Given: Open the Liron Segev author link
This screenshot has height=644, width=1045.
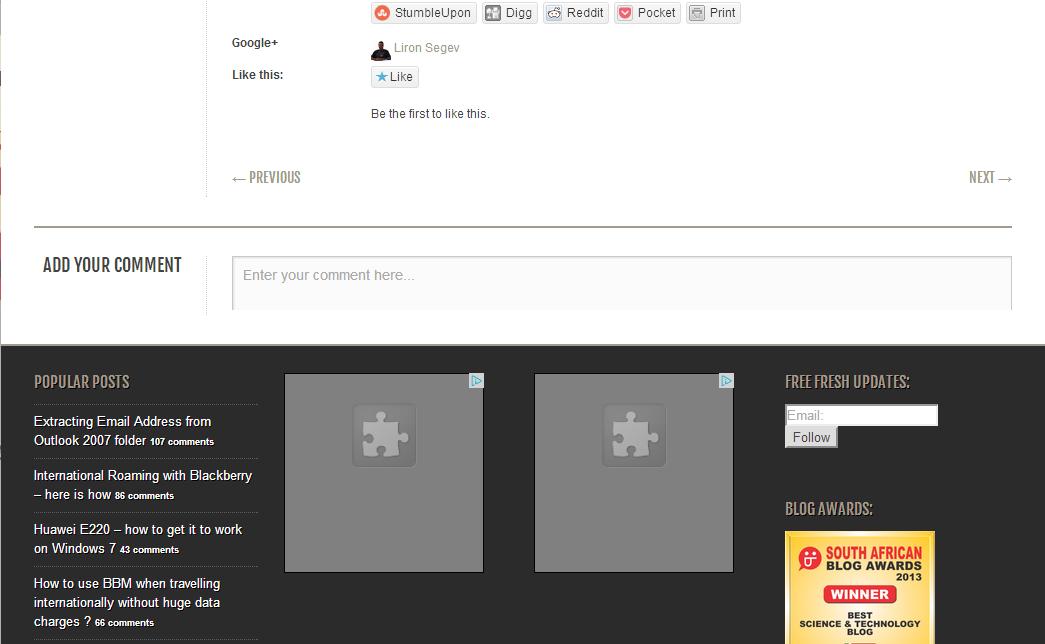Looking at the screenshot, I should click(x=427, y=48).
